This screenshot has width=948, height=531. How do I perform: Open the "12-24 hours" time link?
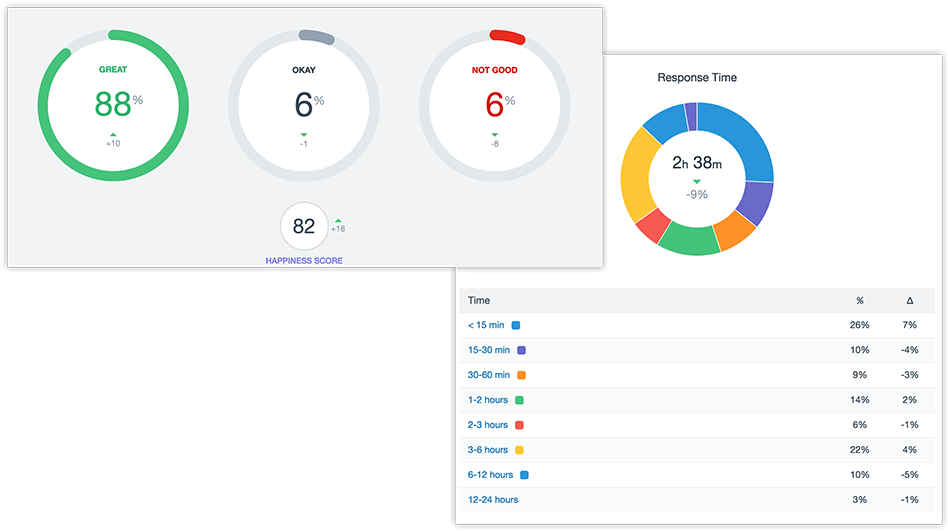[x=493, y=500]
